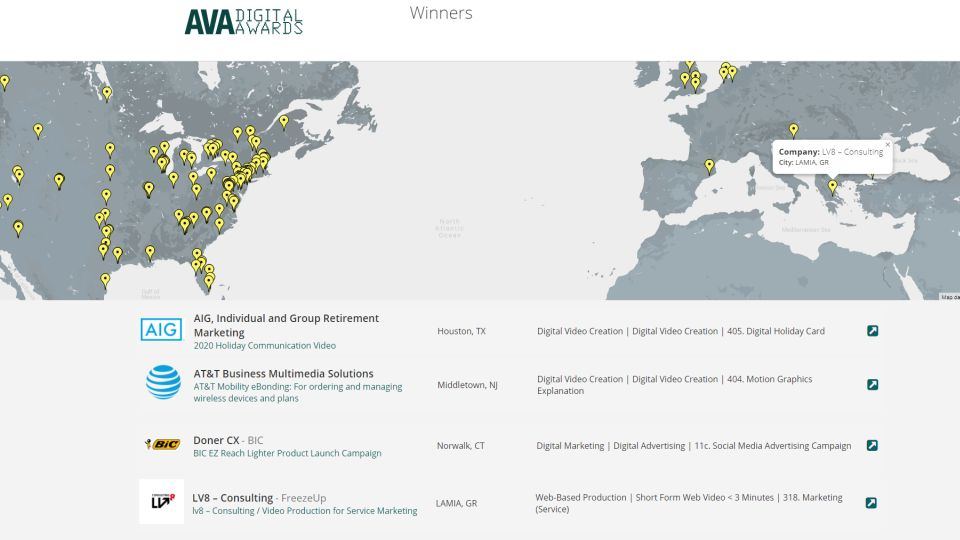Open external link icon for AIG entry
The width and height of the screenshot is (960, 540).
click(872, 331)
